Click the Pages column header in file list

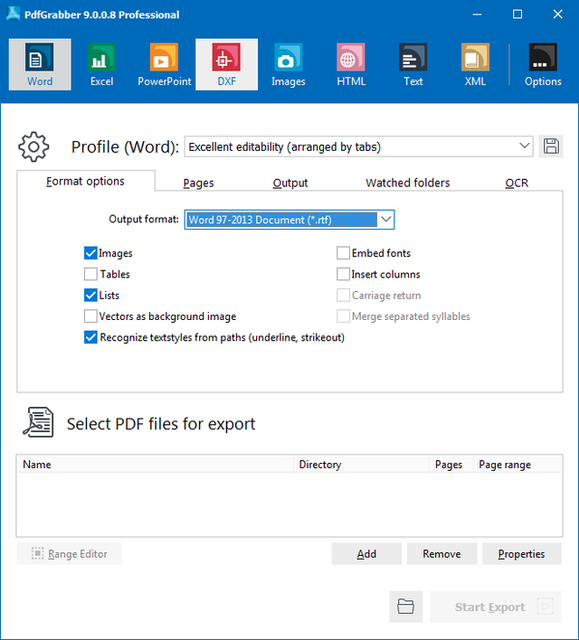[x=451, y=464]
